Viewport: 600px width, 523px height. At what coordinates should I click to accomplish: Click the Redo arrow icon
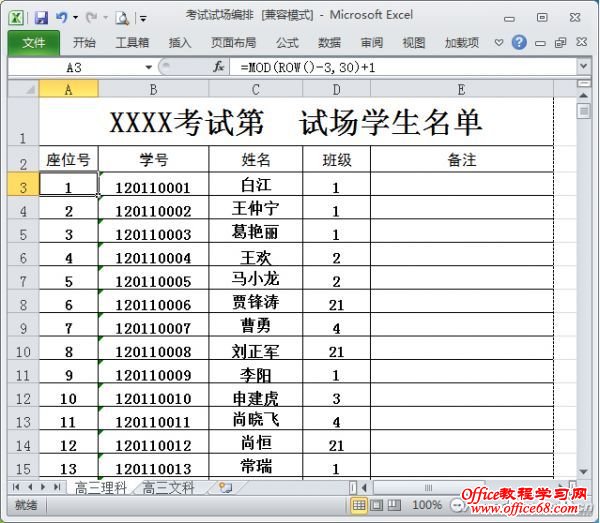91,17
